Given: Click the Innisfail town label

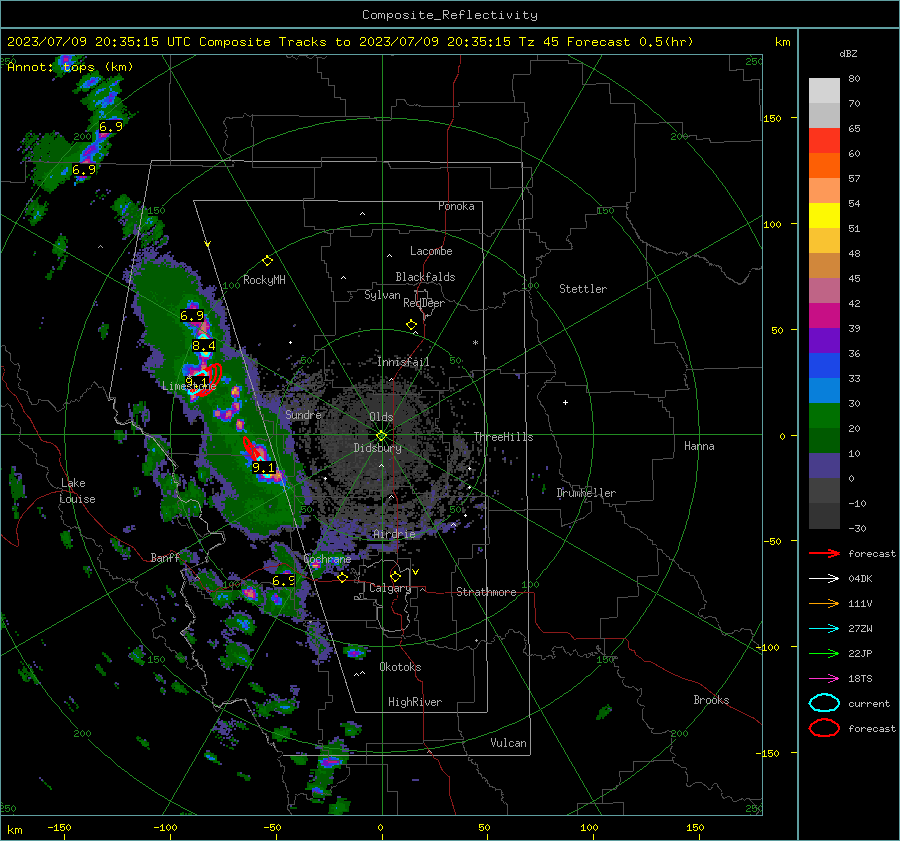Looking at the screenshot, I should [403, 362].
